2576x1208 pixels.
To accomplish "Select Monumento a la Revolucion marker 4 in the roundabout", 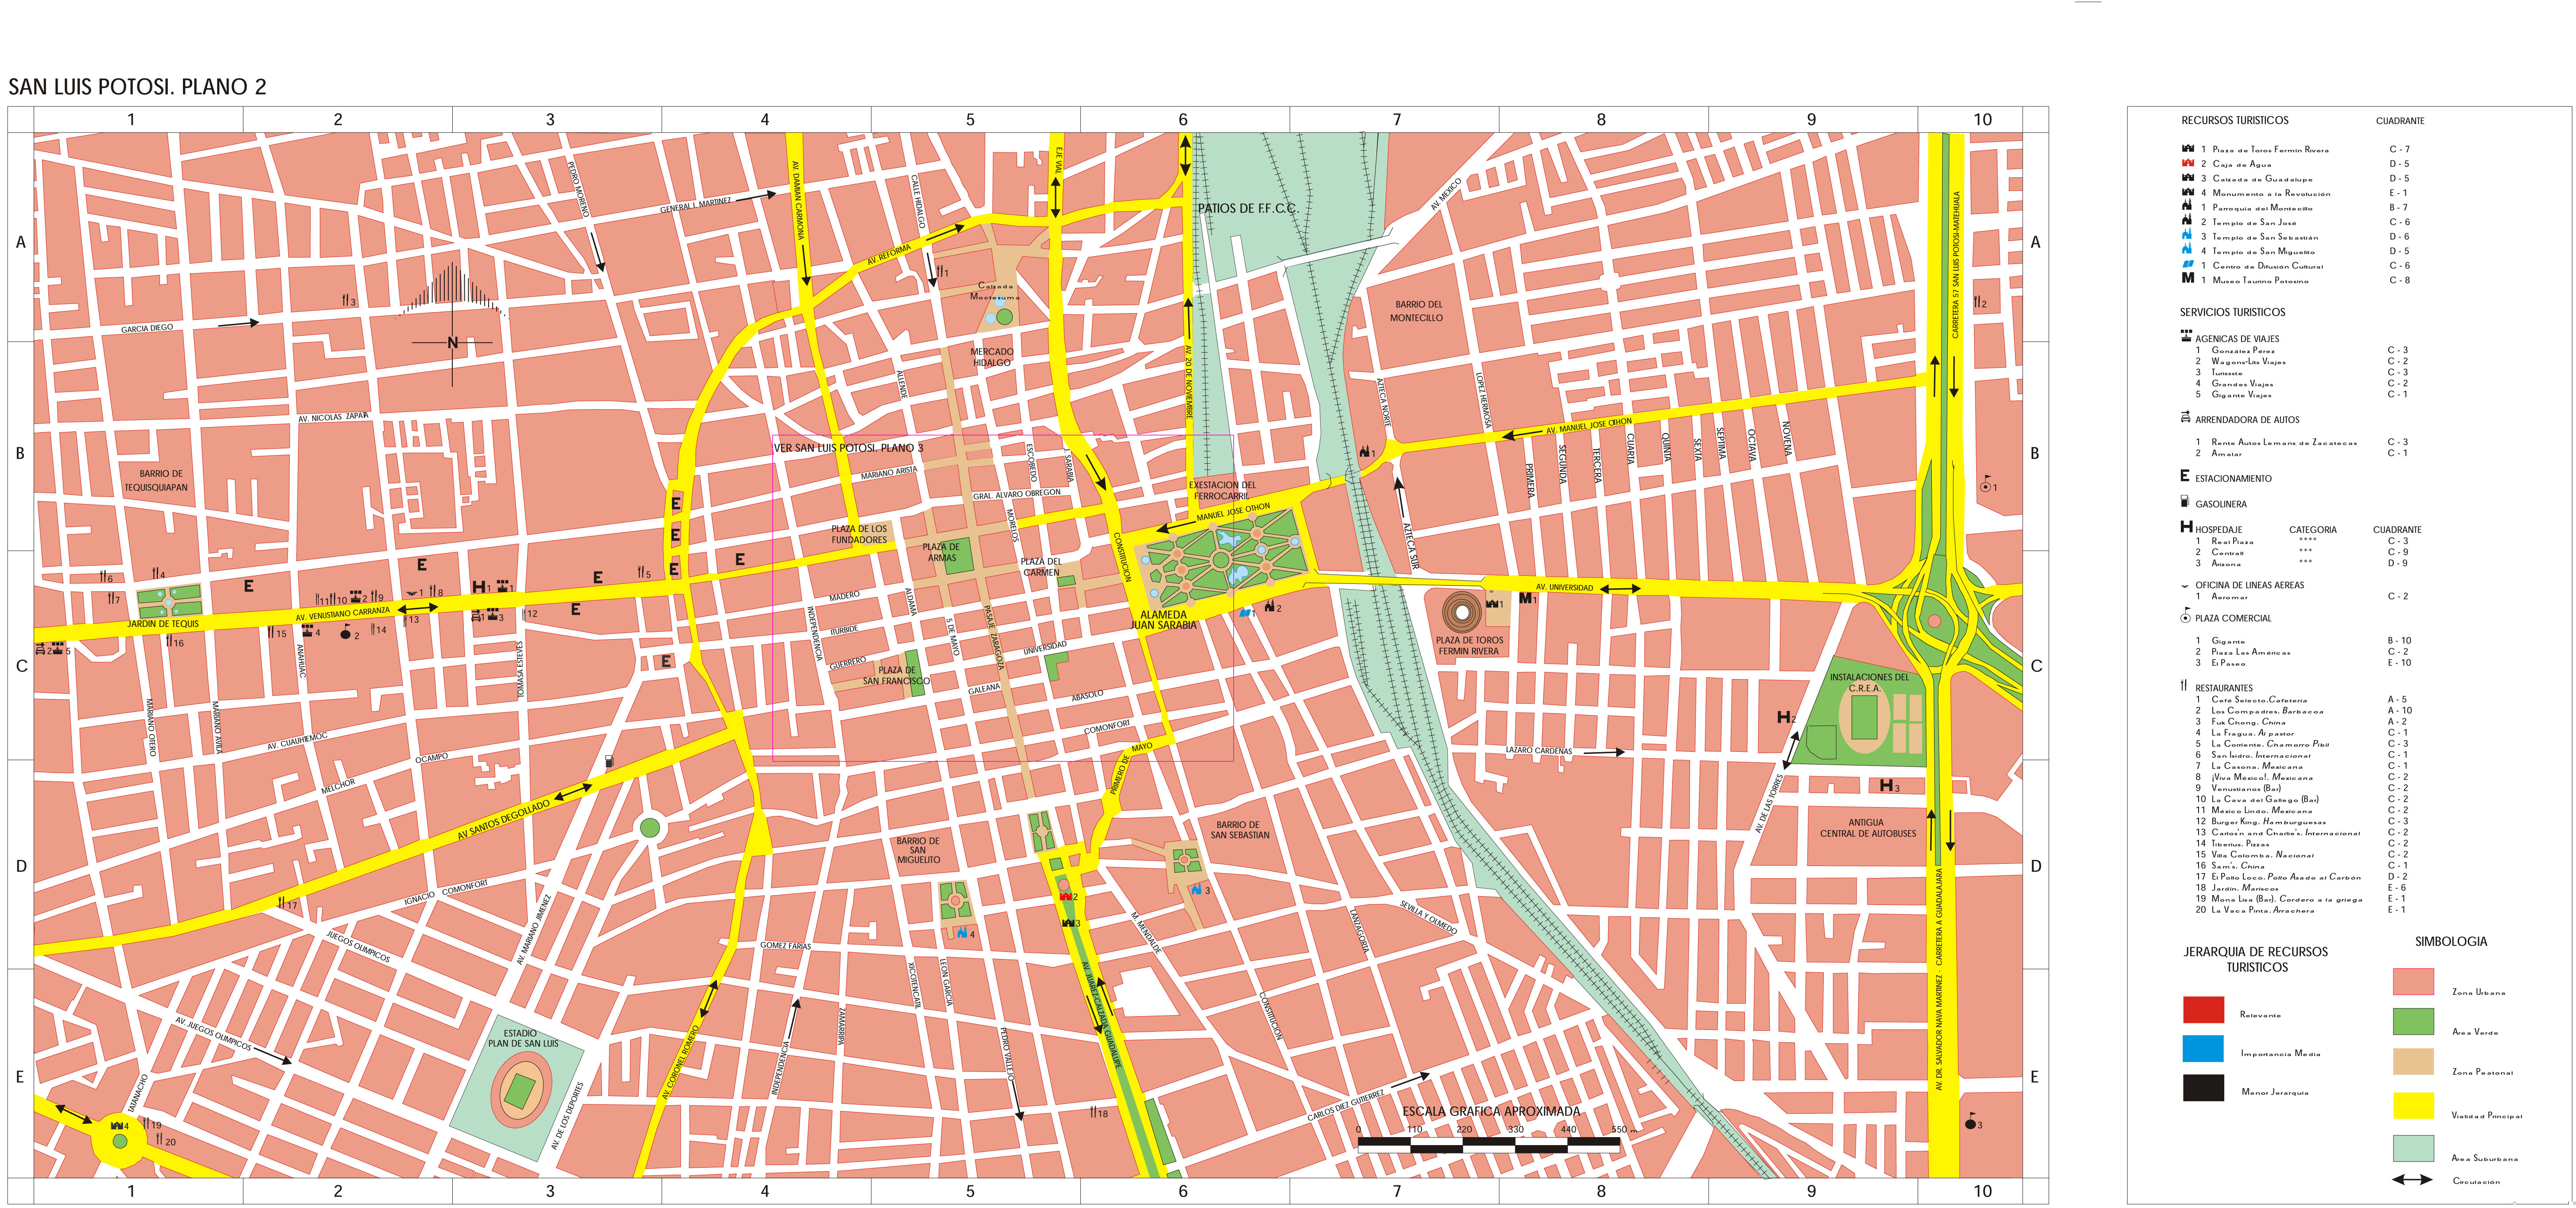I will (119, 1126).
